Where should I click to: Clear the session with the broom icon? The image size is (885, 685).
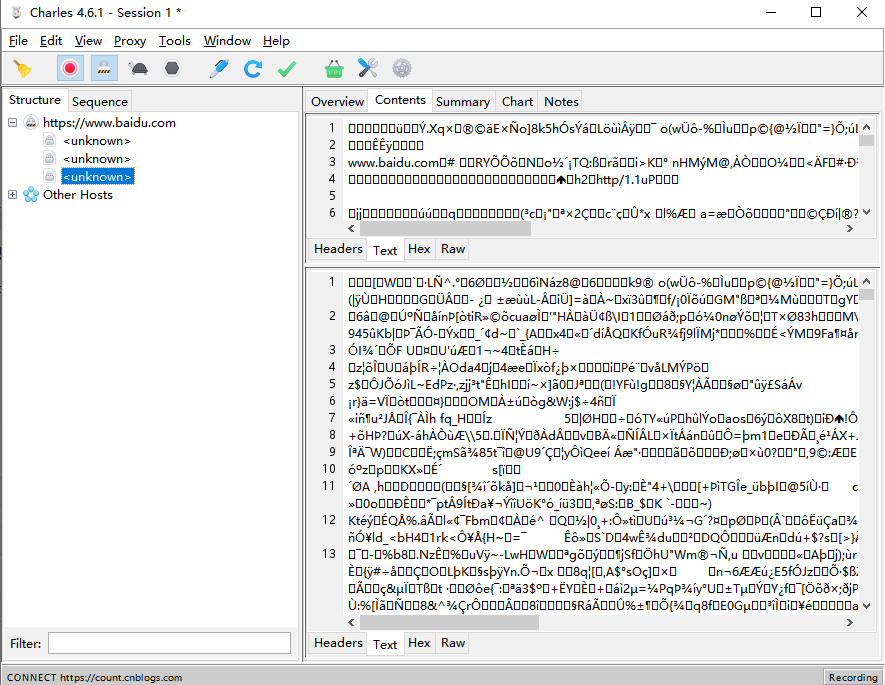tap(23, 69)
